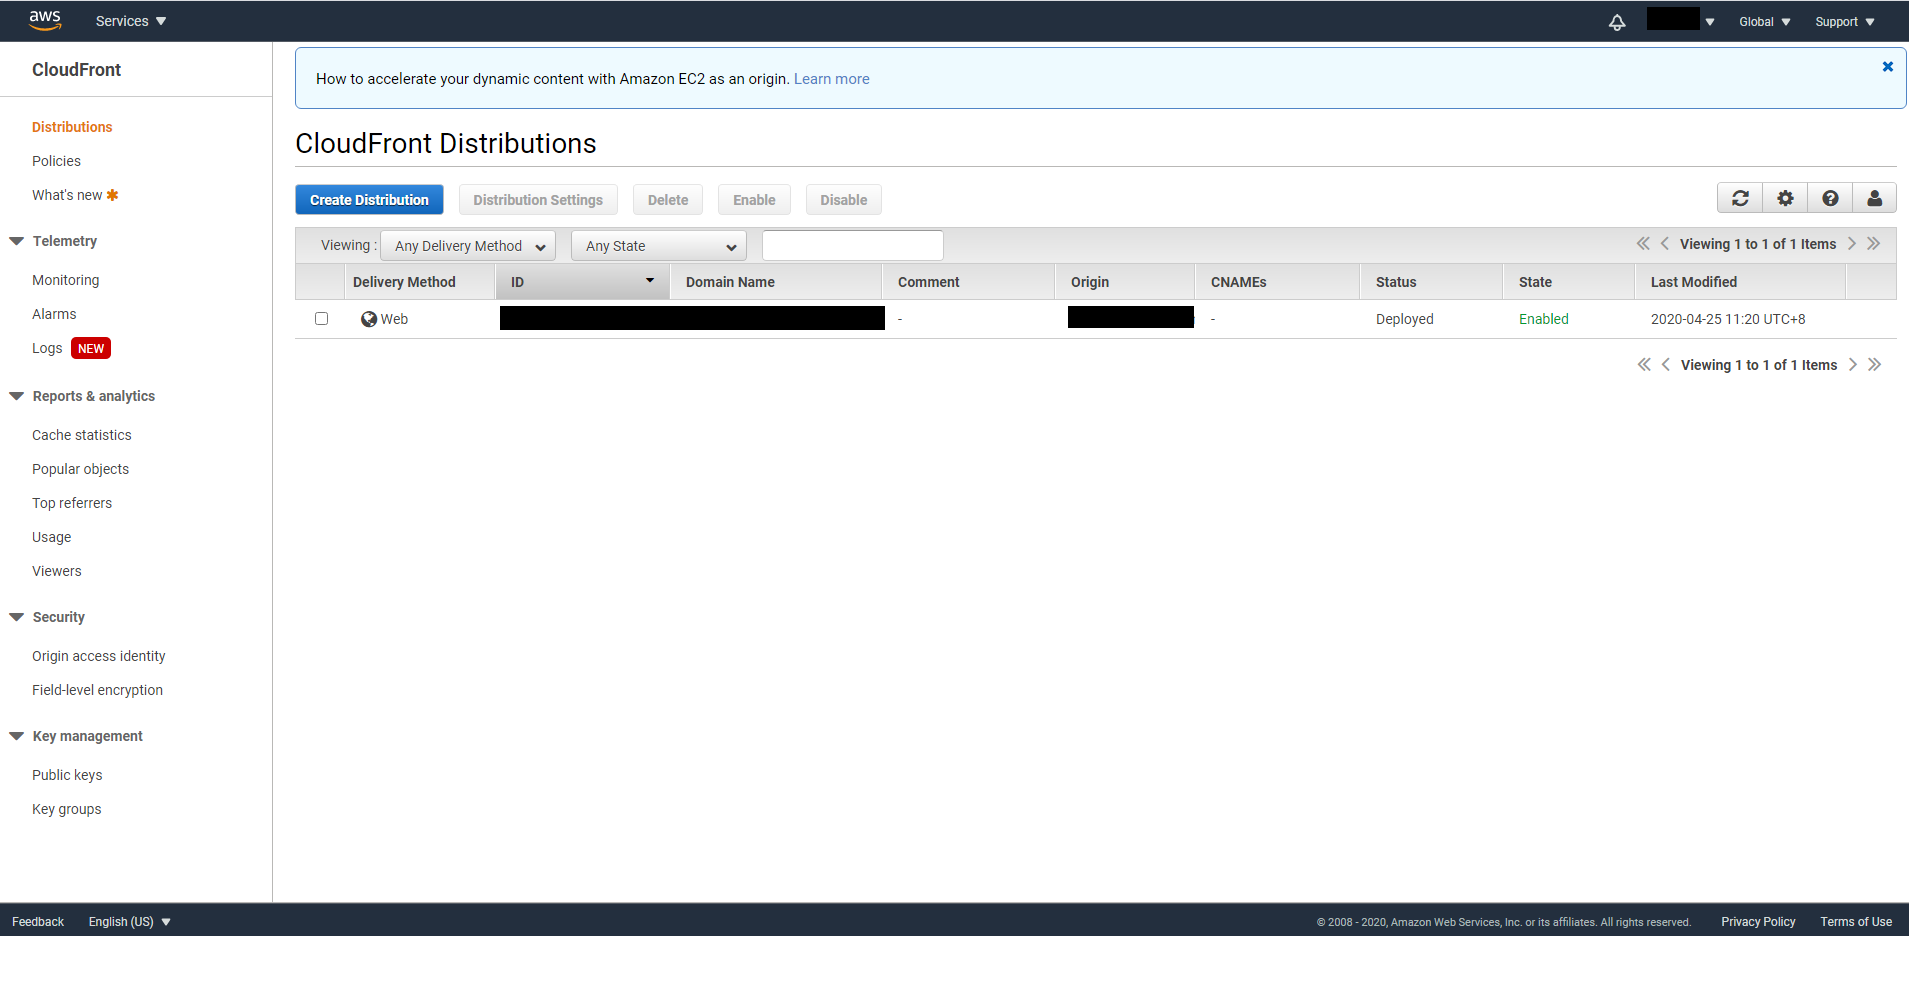
Task: Go to previous page in bottom pagination
Action: pyautogui.click(x=1666, y=365)
